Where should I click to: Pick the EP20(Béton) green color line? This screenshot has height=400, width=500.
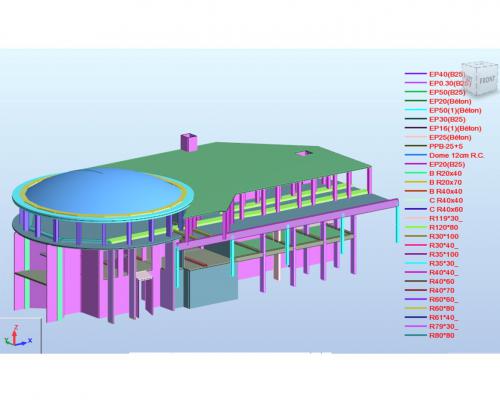point(416,101)
